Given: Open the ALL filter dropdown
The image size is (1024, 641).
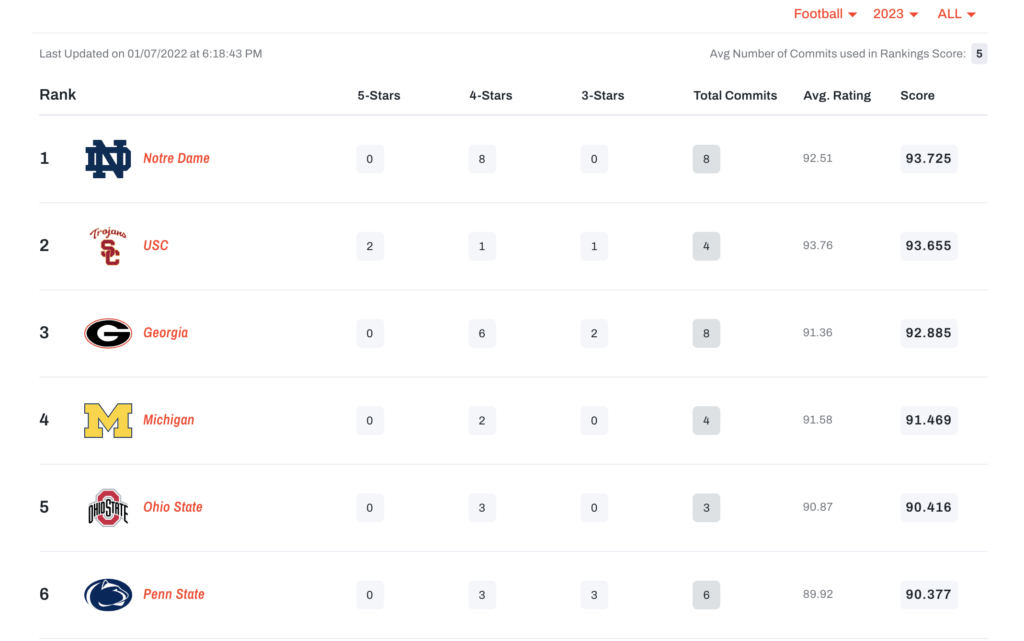Looking at the screenshot, I should (x=956, y=14).
